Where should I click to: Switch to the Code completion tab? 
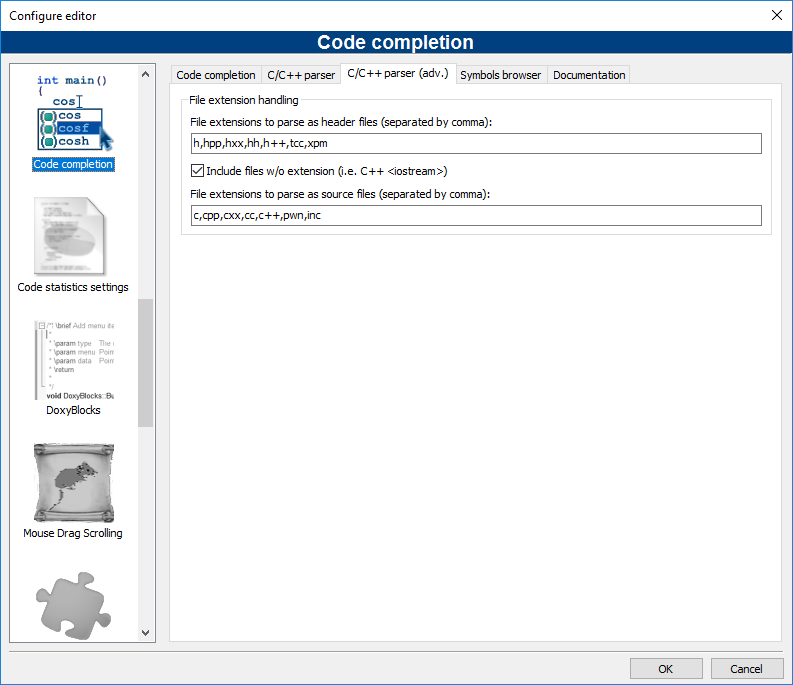215,75
